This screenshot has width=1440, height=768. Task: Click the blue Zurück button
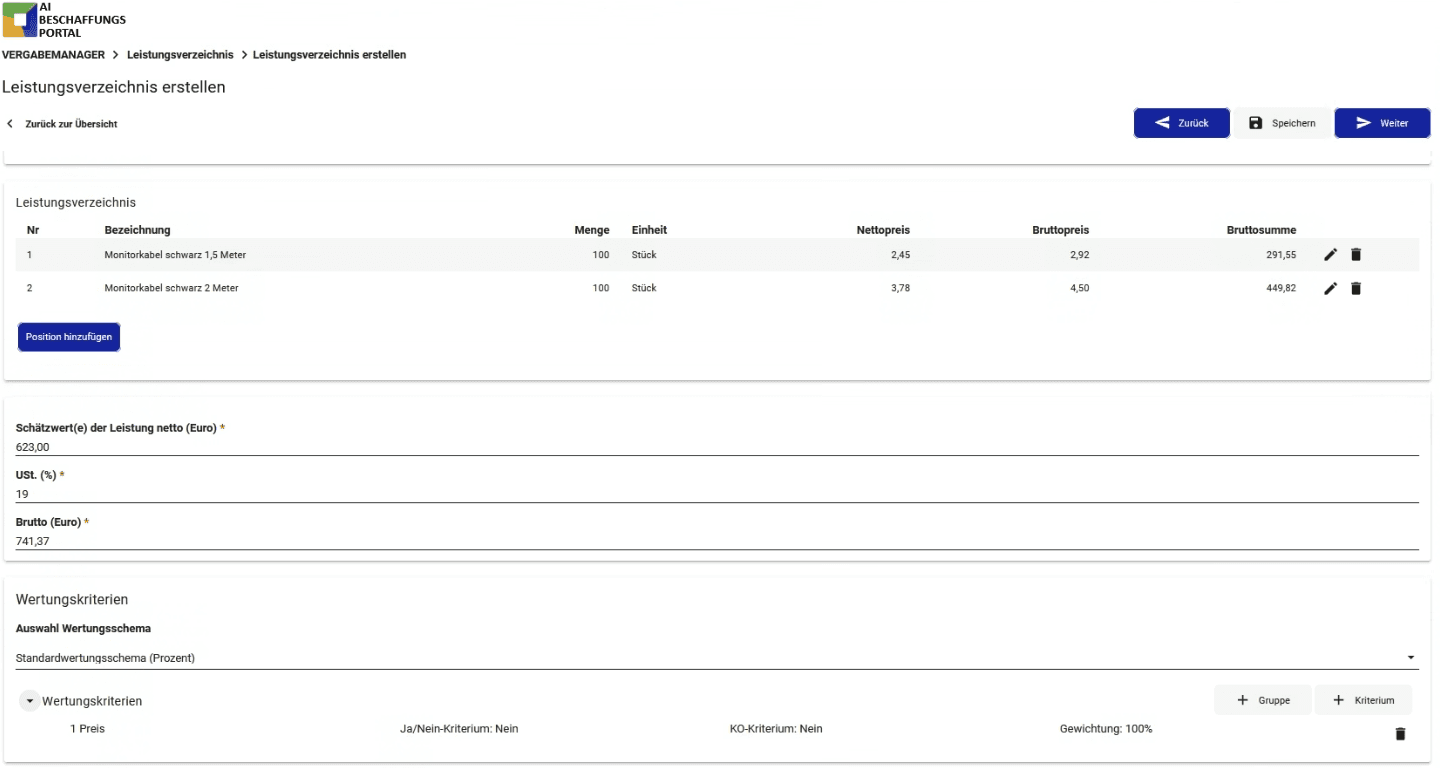point(1181,123)
